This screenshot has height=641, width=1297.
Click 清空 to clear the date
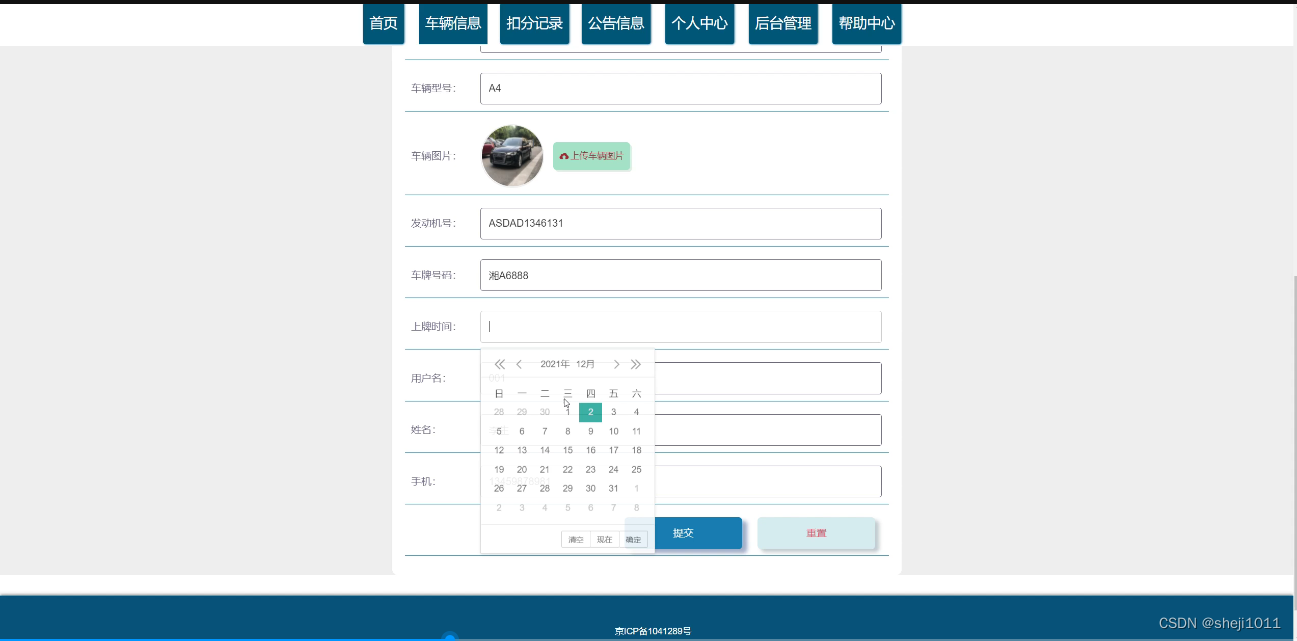pyautogui.click(x=576, y=539)
